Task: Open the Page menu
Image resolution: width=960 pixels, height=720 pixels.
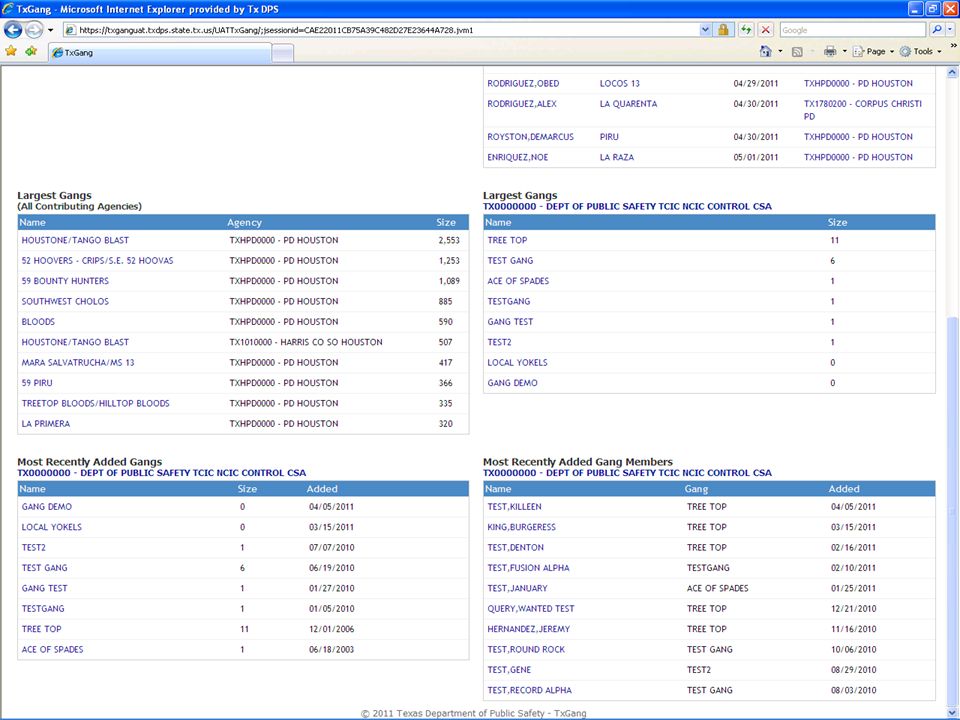Action: click(x=874, y=51)
